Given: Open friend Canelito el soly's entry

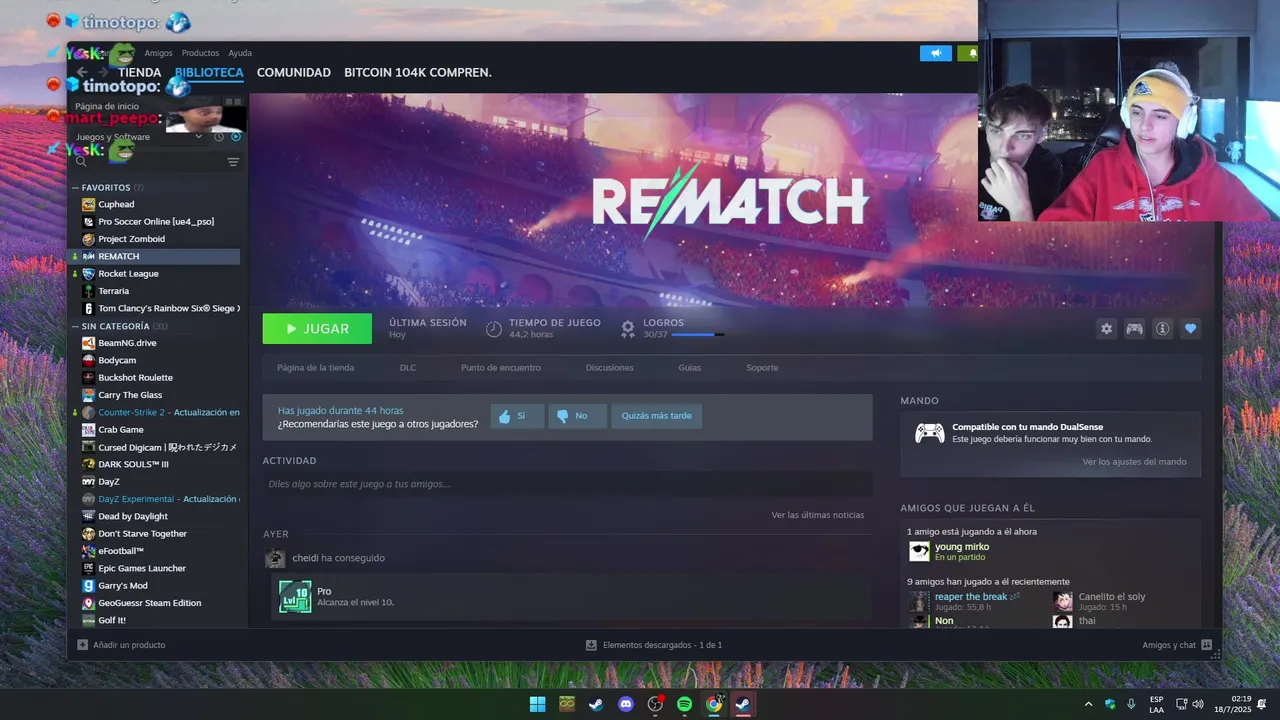Looking at the screenshot, I should [1112, 597].
